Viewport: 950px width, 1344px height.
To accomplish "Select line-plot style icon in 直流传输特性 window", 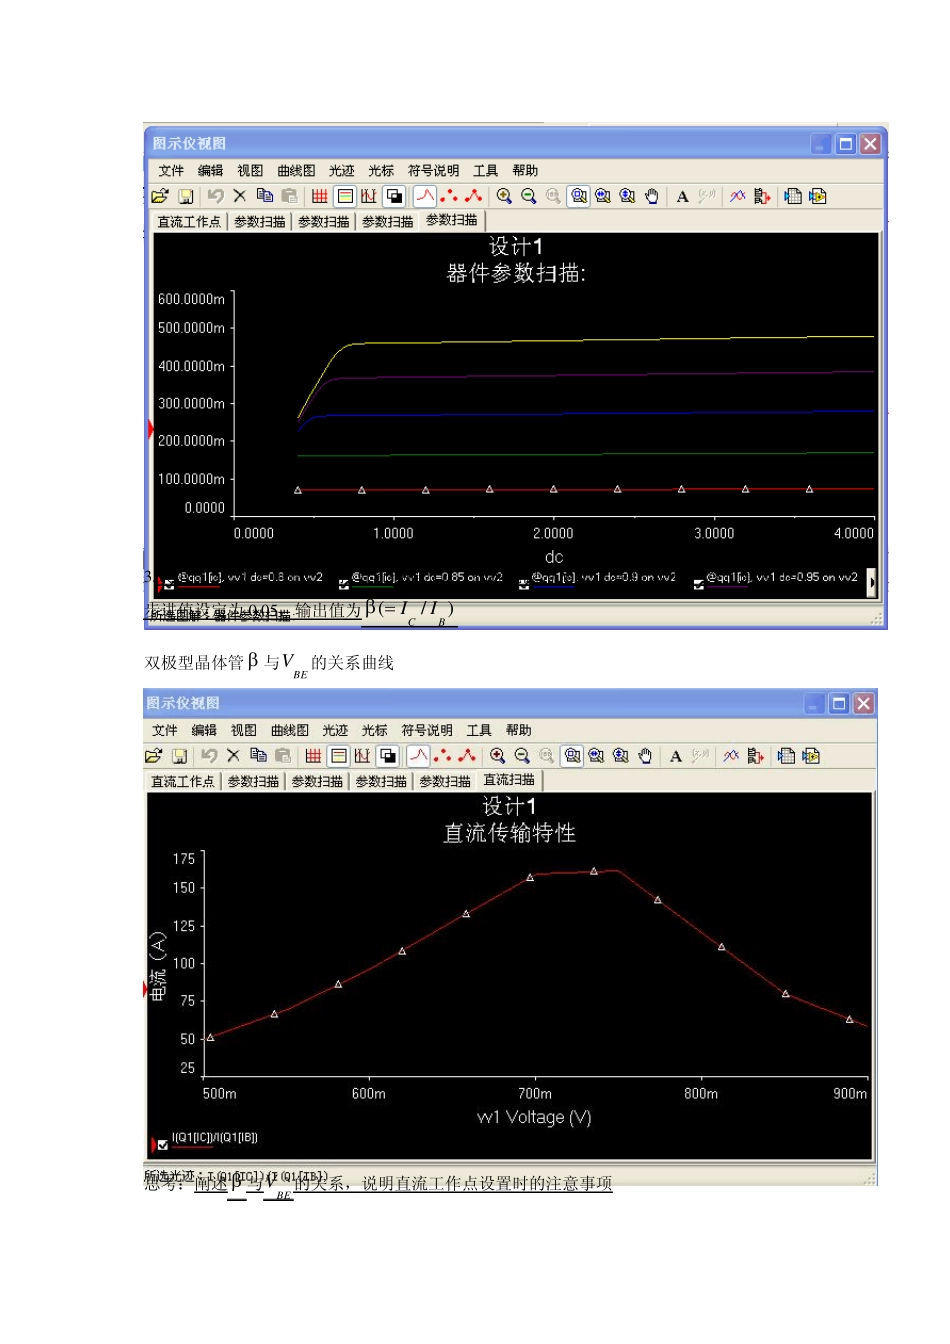I will pos(419,756).
